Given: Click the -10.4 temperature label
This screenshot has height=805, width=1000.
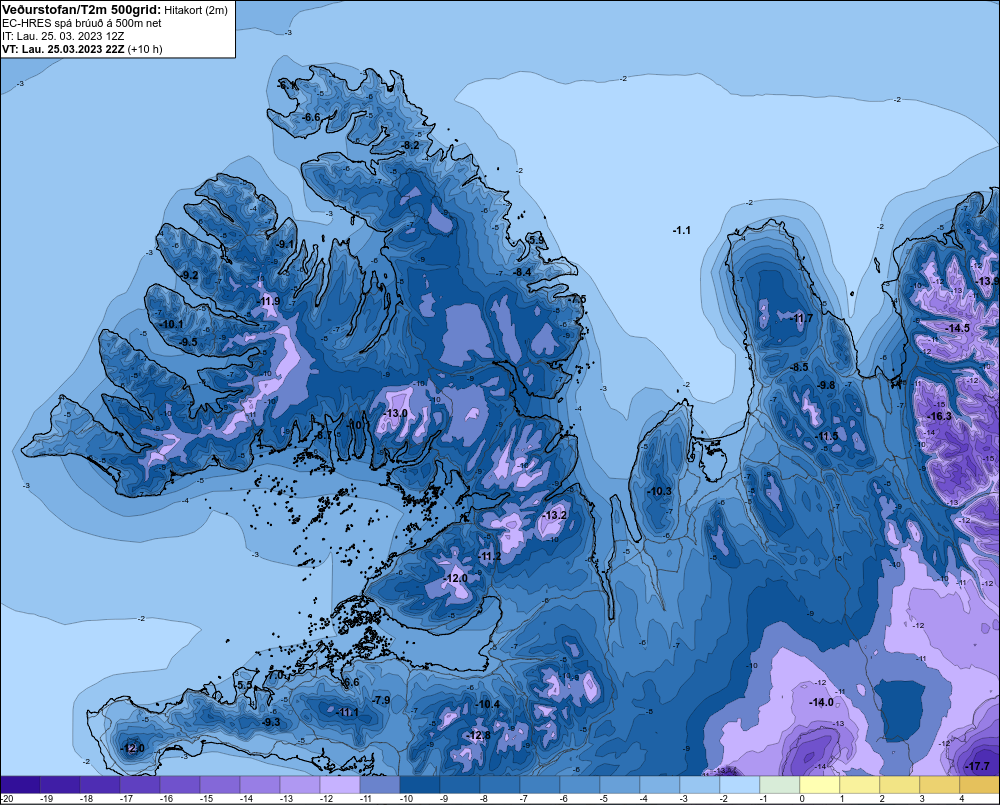Looking at the screenshot, I should [x=489, y=704].
